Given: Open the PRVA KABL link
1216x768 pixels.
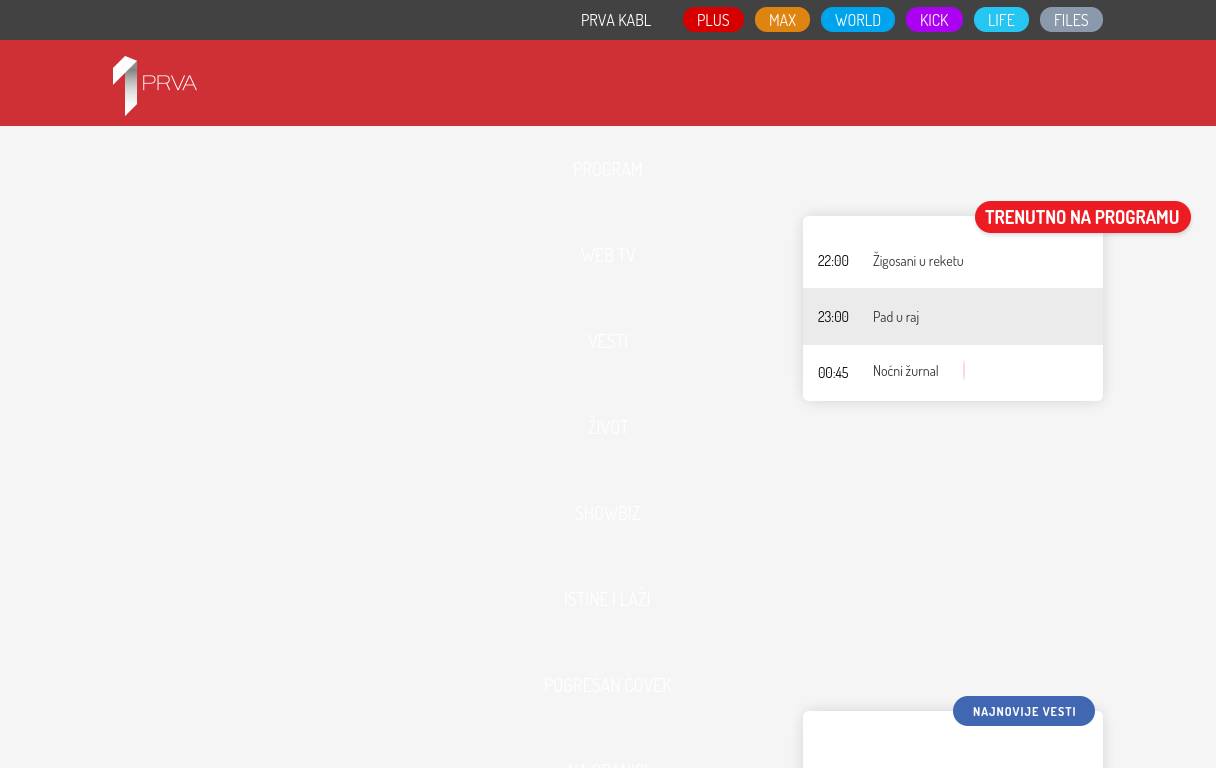Looking at the screenshot, I should (615, 20).
